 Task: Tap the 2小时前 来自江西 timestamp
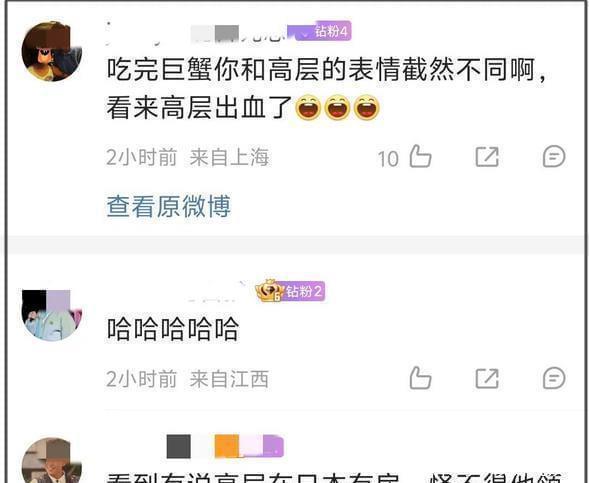tap(187, 379)
